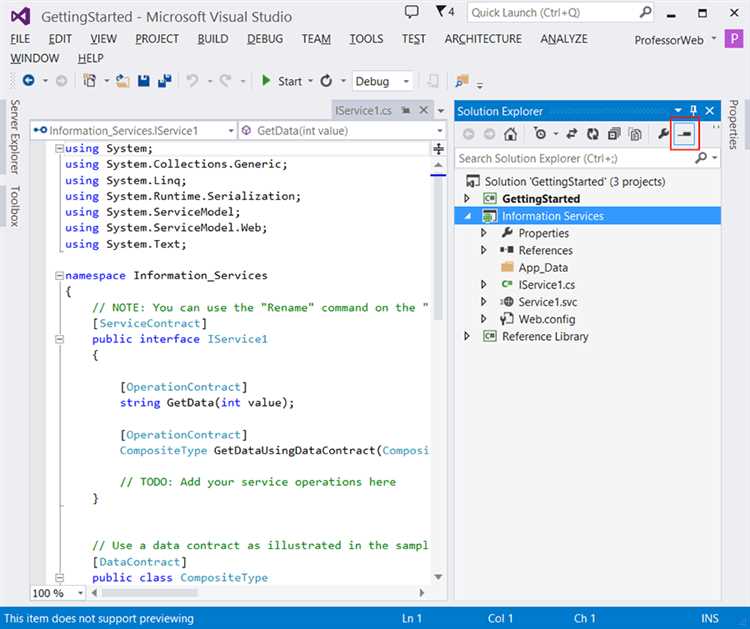
Task: Click Collapse All in Solution Explorer
Action: point(613,134)
